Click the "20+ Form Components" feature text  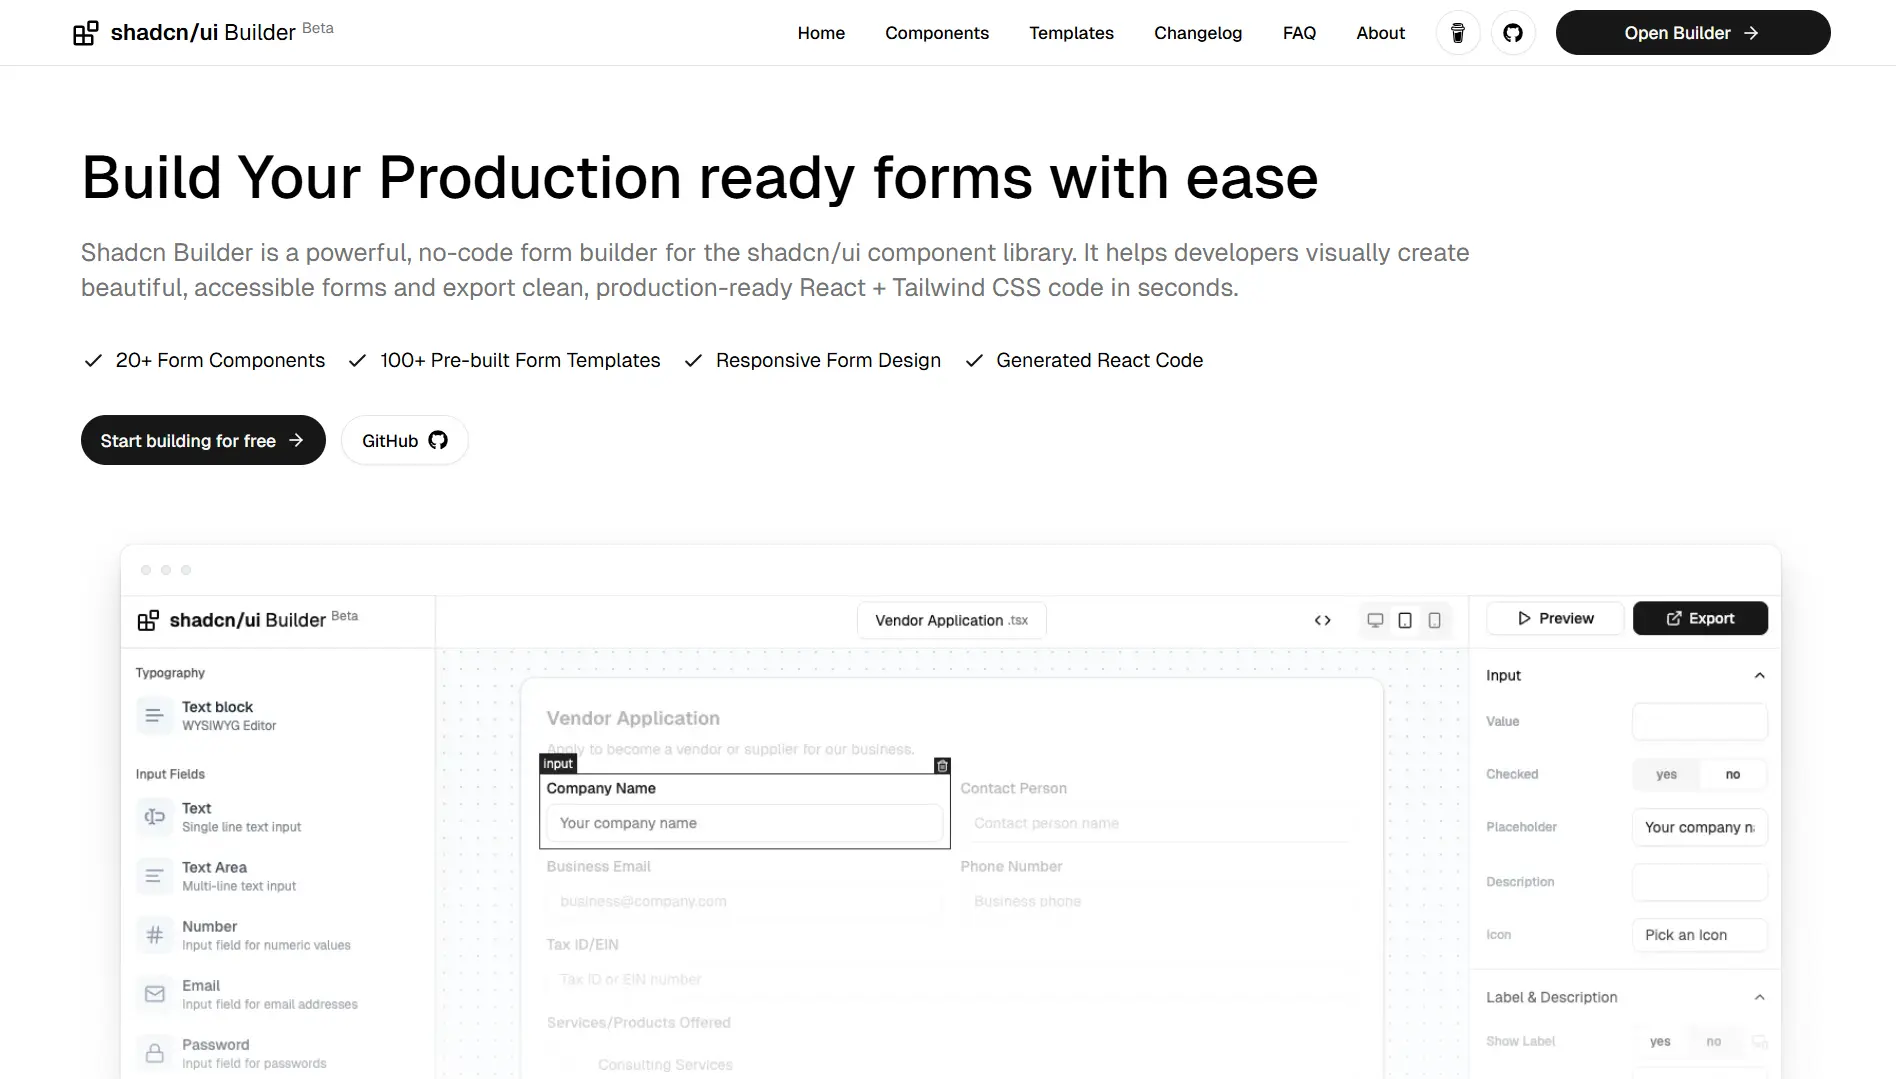(x=220, y=360)
